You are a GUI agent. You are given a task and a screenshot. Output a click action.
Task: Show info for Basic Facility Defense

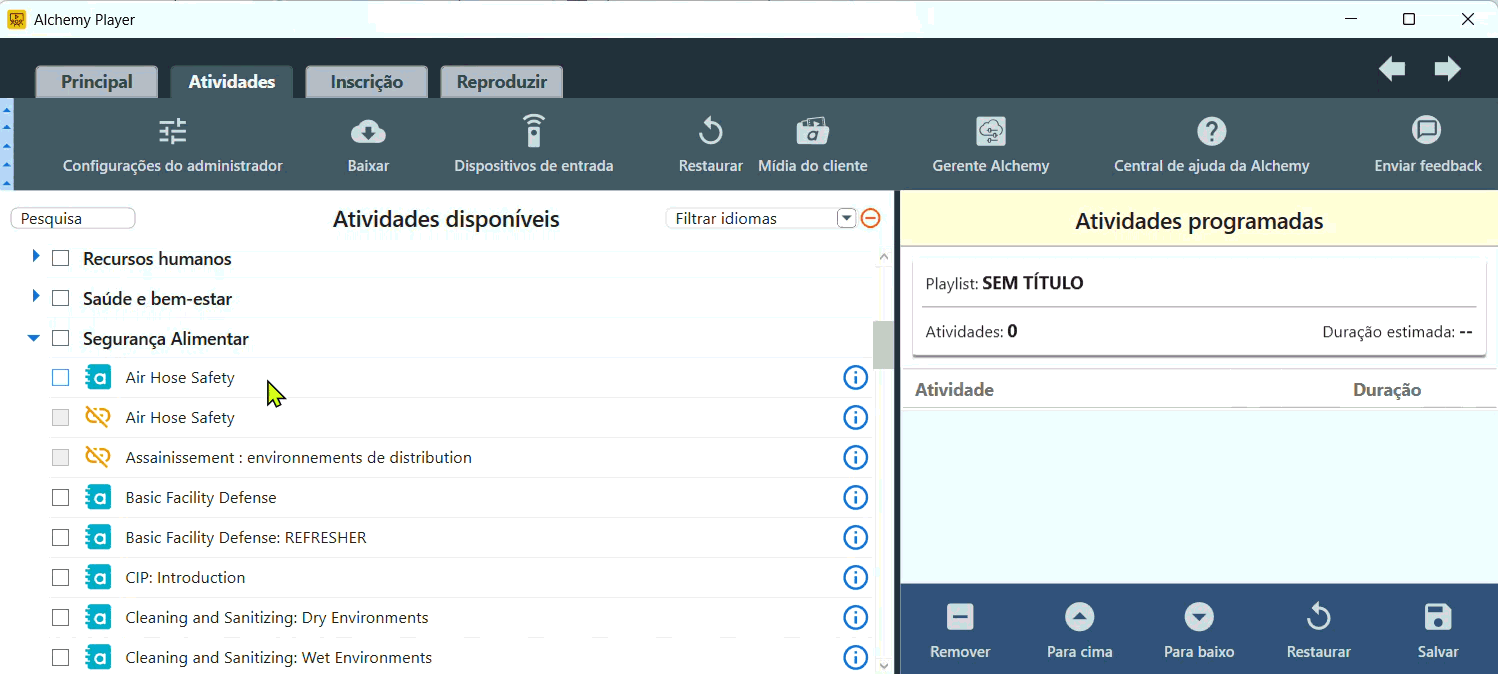(x=855, y=497)
